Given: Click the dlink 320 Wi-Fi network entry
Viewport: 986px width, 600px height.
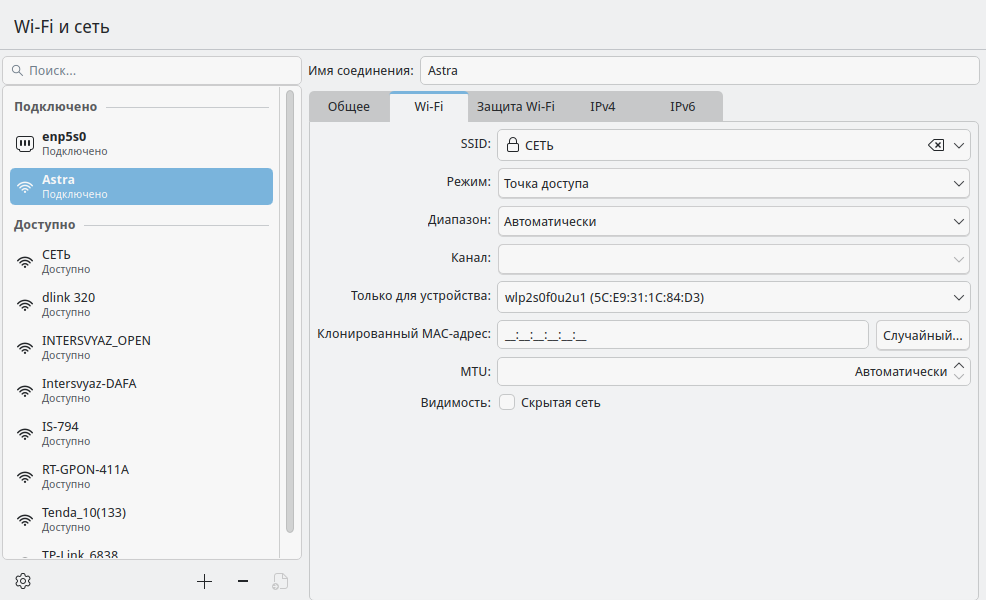Looking at the screenshot, I should [x=141, y=304].
